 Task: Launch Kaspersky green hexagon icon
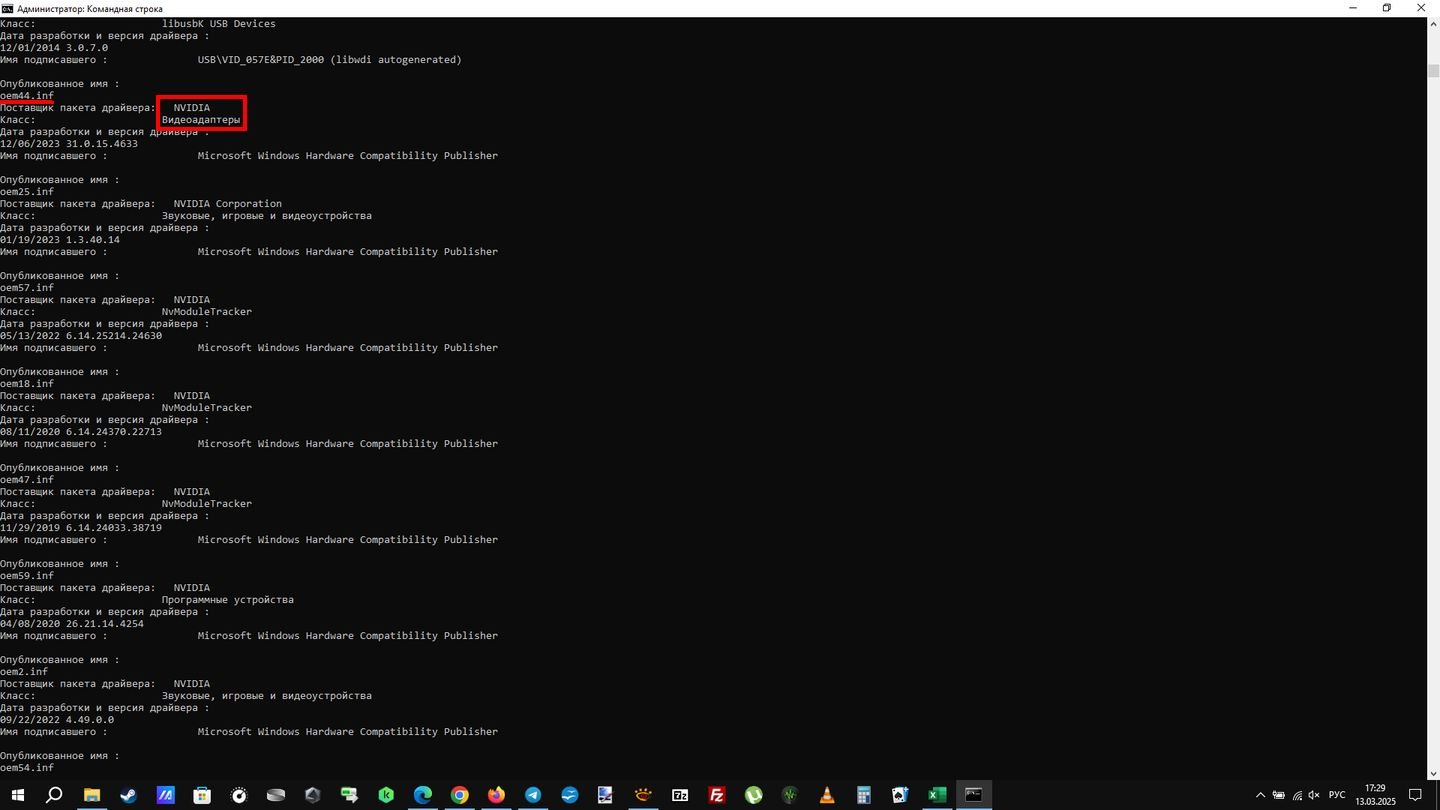(x=386, y=795)
